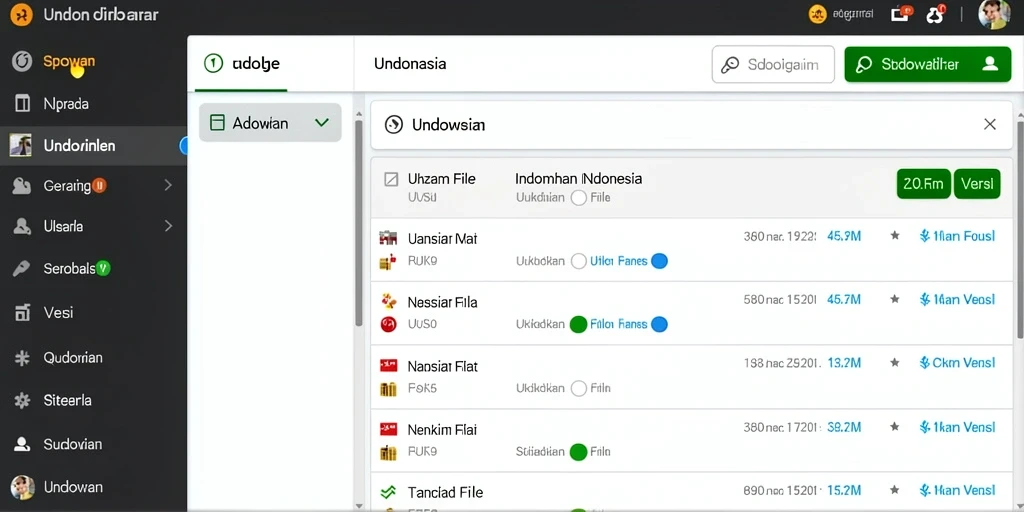This screenshot has width=1024, height=512.
Task: Toggle the blue dot in Uansiar Mai row
Action: [x=660, y=261]
